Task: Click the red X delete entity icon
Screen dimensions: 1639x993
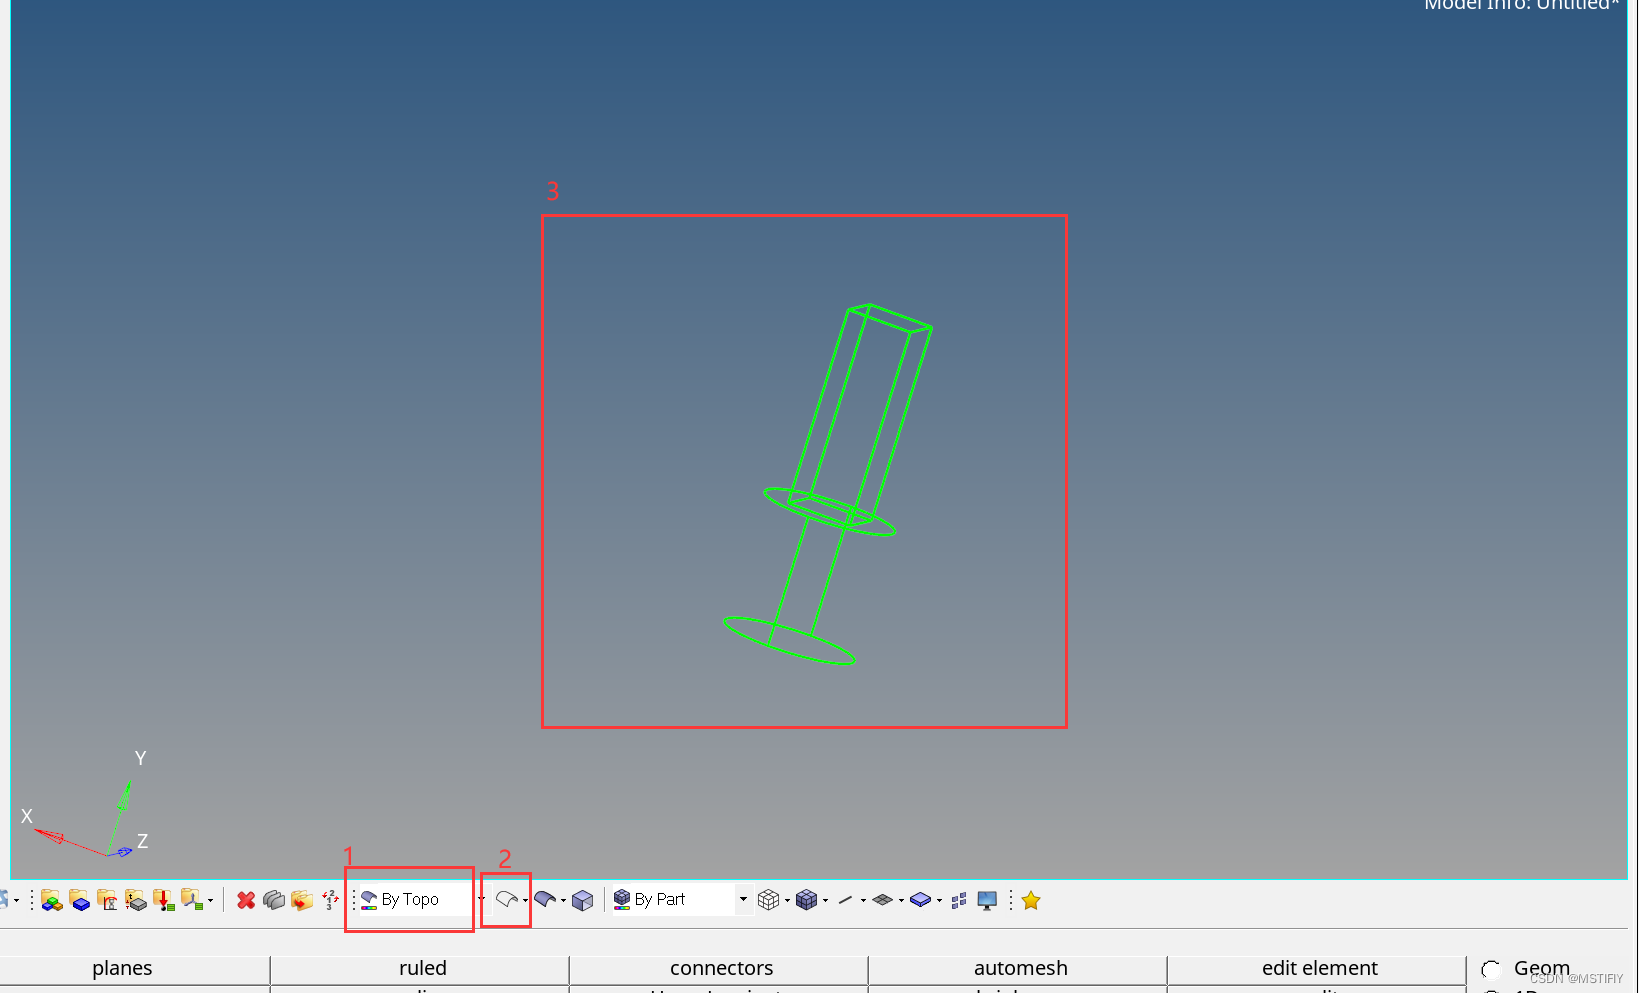Action: pos(246,900)
